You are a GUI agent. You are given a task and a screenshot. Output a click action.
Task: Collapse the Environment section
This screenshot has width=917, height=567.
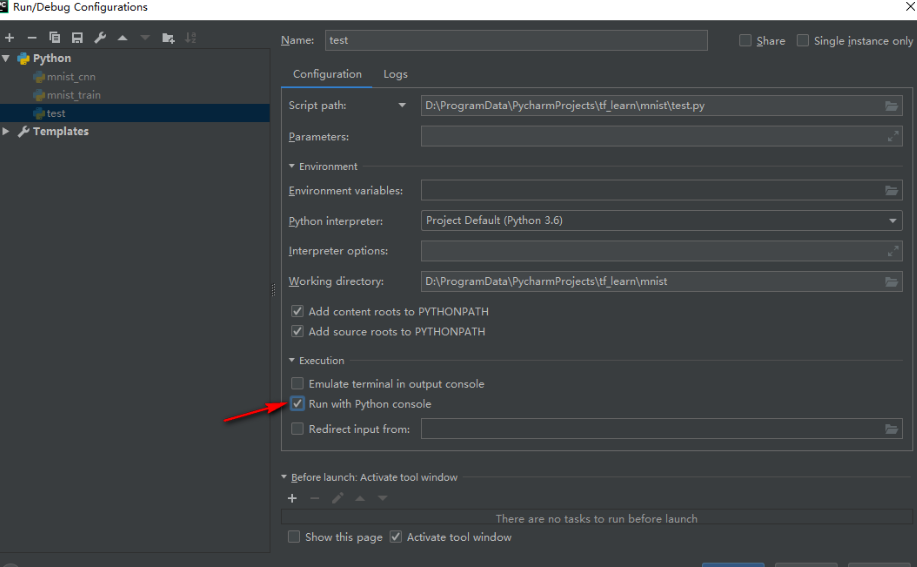292,167
